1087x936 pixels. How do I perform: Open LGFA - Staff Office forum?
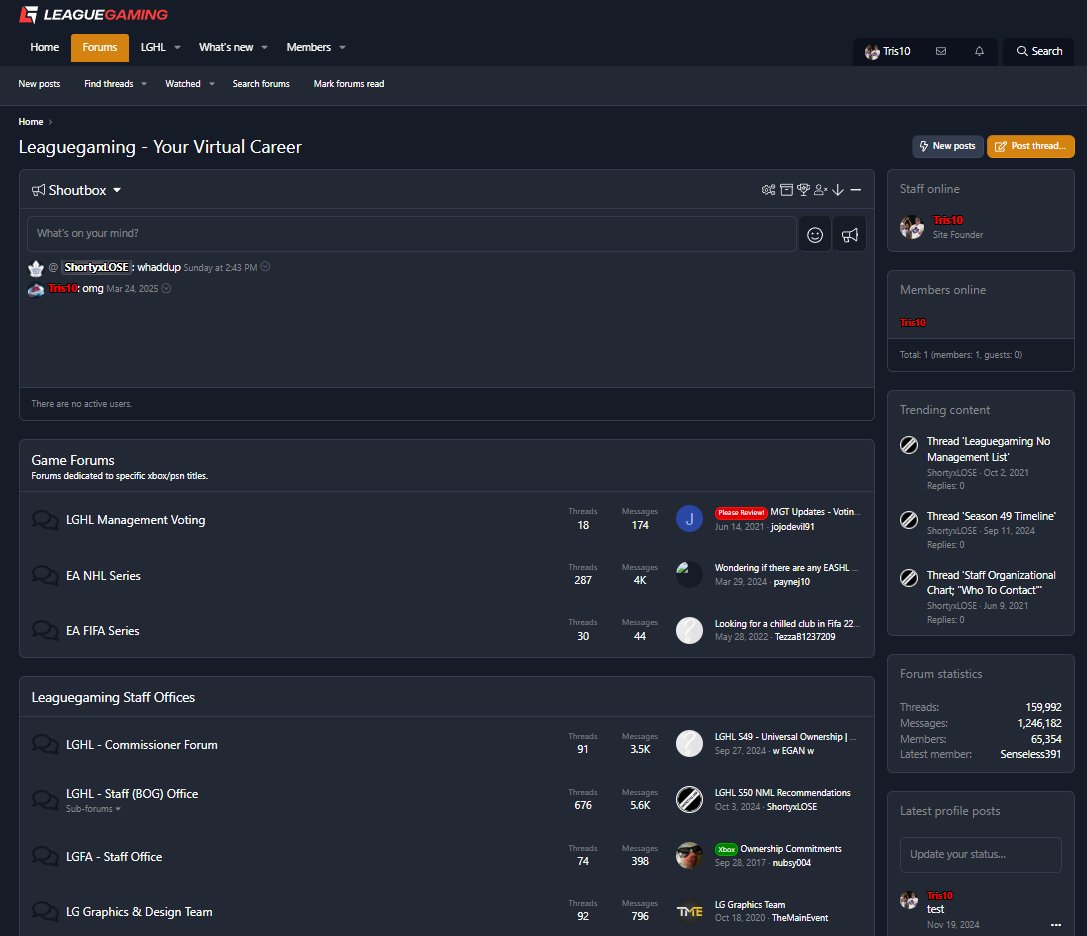click(114, 857)
